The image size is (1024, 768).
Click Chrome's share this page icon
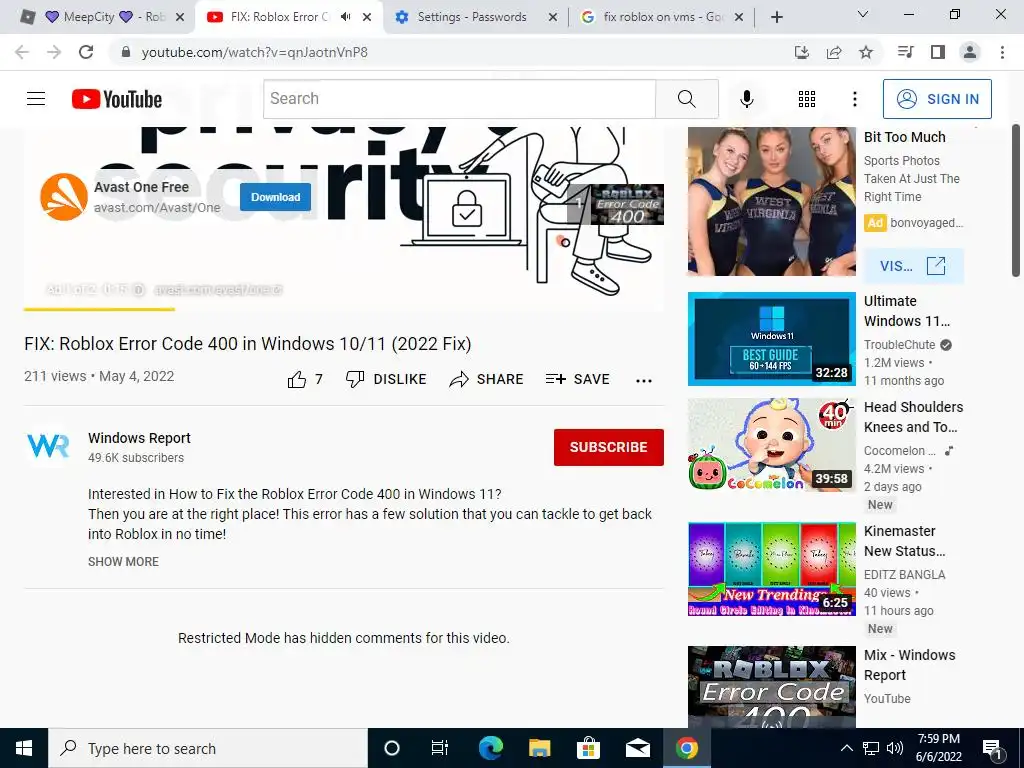[834, 52]
